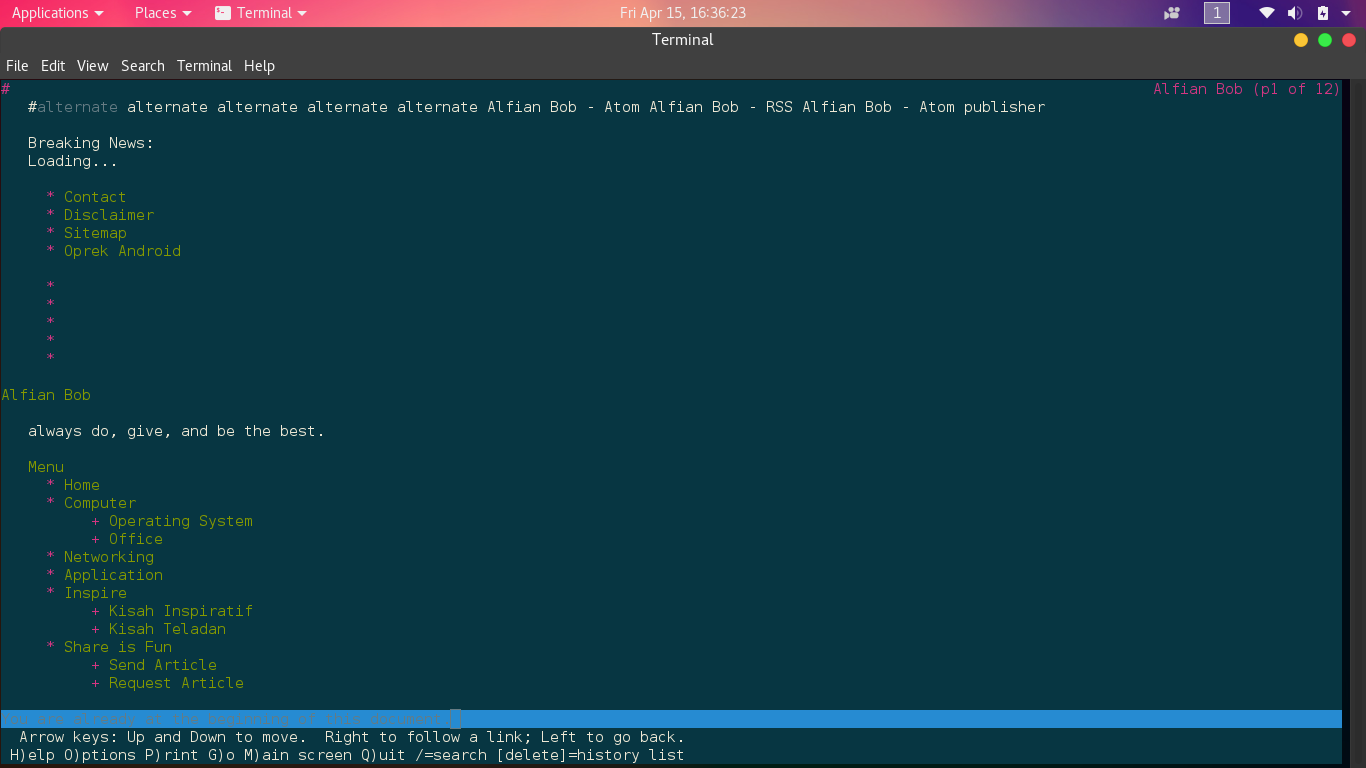Expand the system menu arrow
1366x768 pixels.
point(1346,13)
